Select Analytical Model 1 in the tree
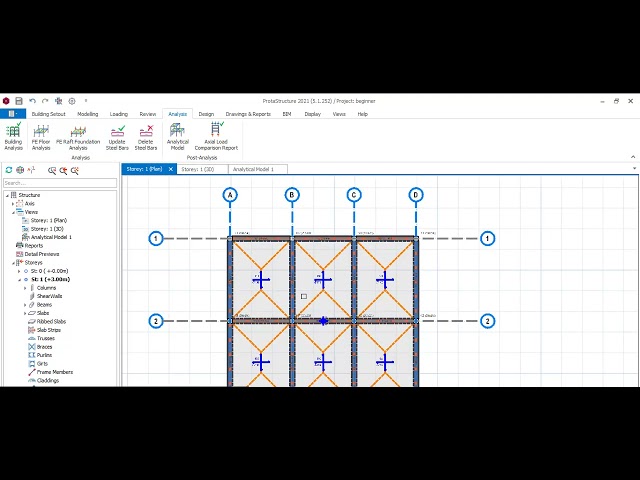Viewport: 640px width, 480px height. click(x=51, y=237)
